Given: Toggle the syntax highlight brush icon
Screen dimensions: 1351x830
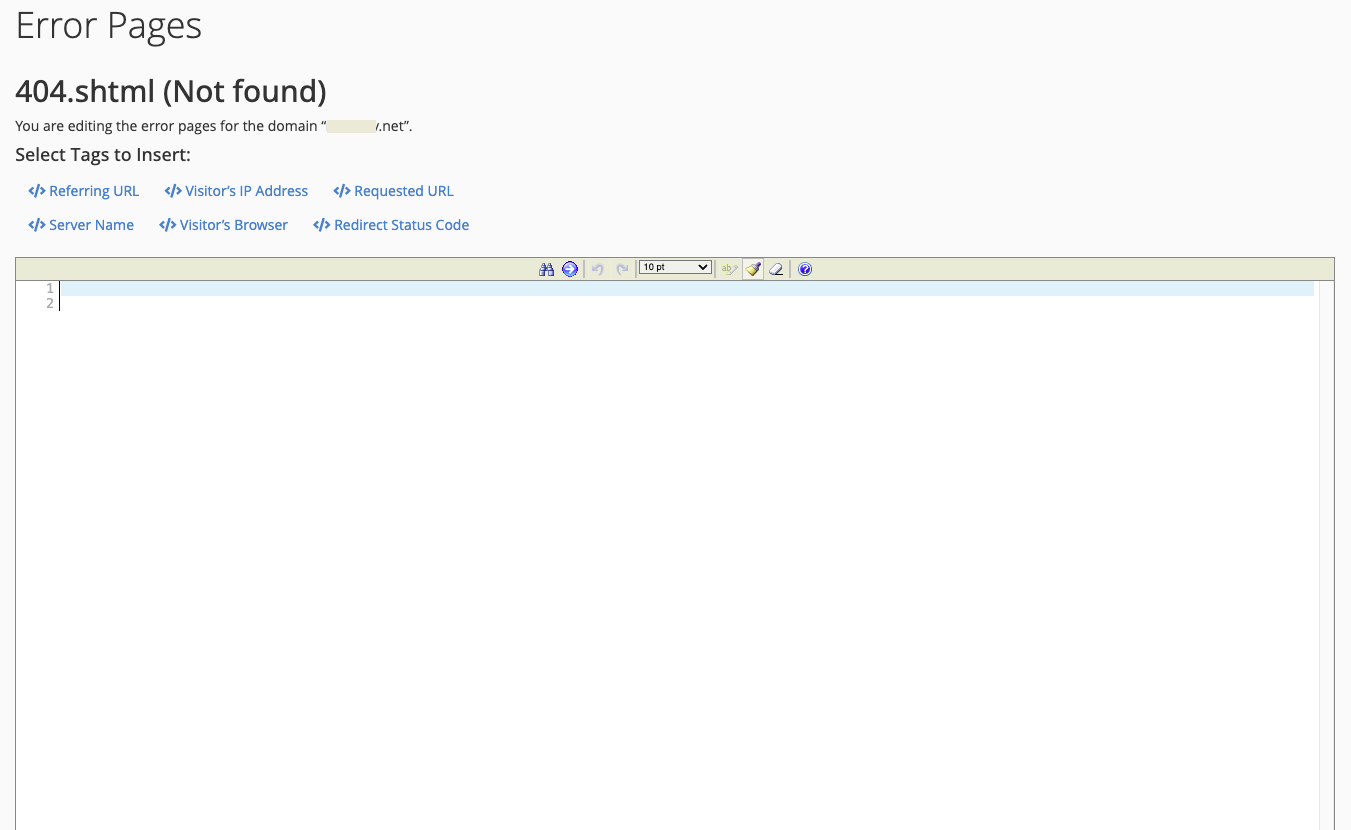Looking at the screenshot, I should tap(753, 269).
